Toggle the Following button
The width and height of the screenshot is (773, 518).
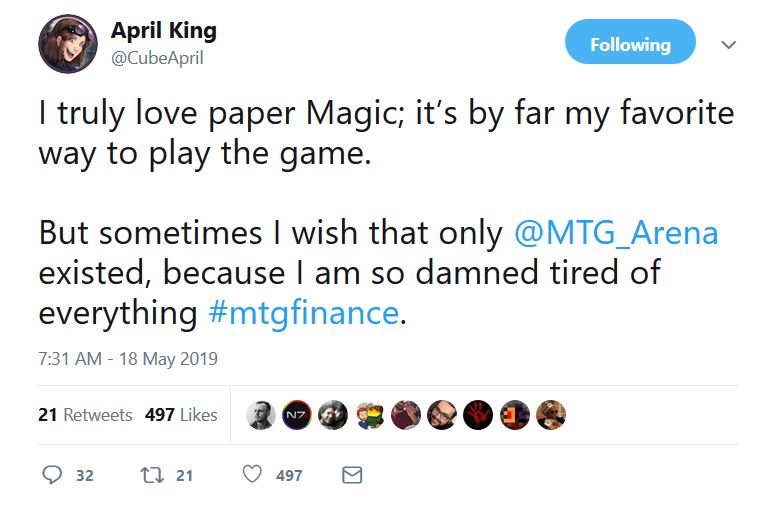tap(630, 45)
